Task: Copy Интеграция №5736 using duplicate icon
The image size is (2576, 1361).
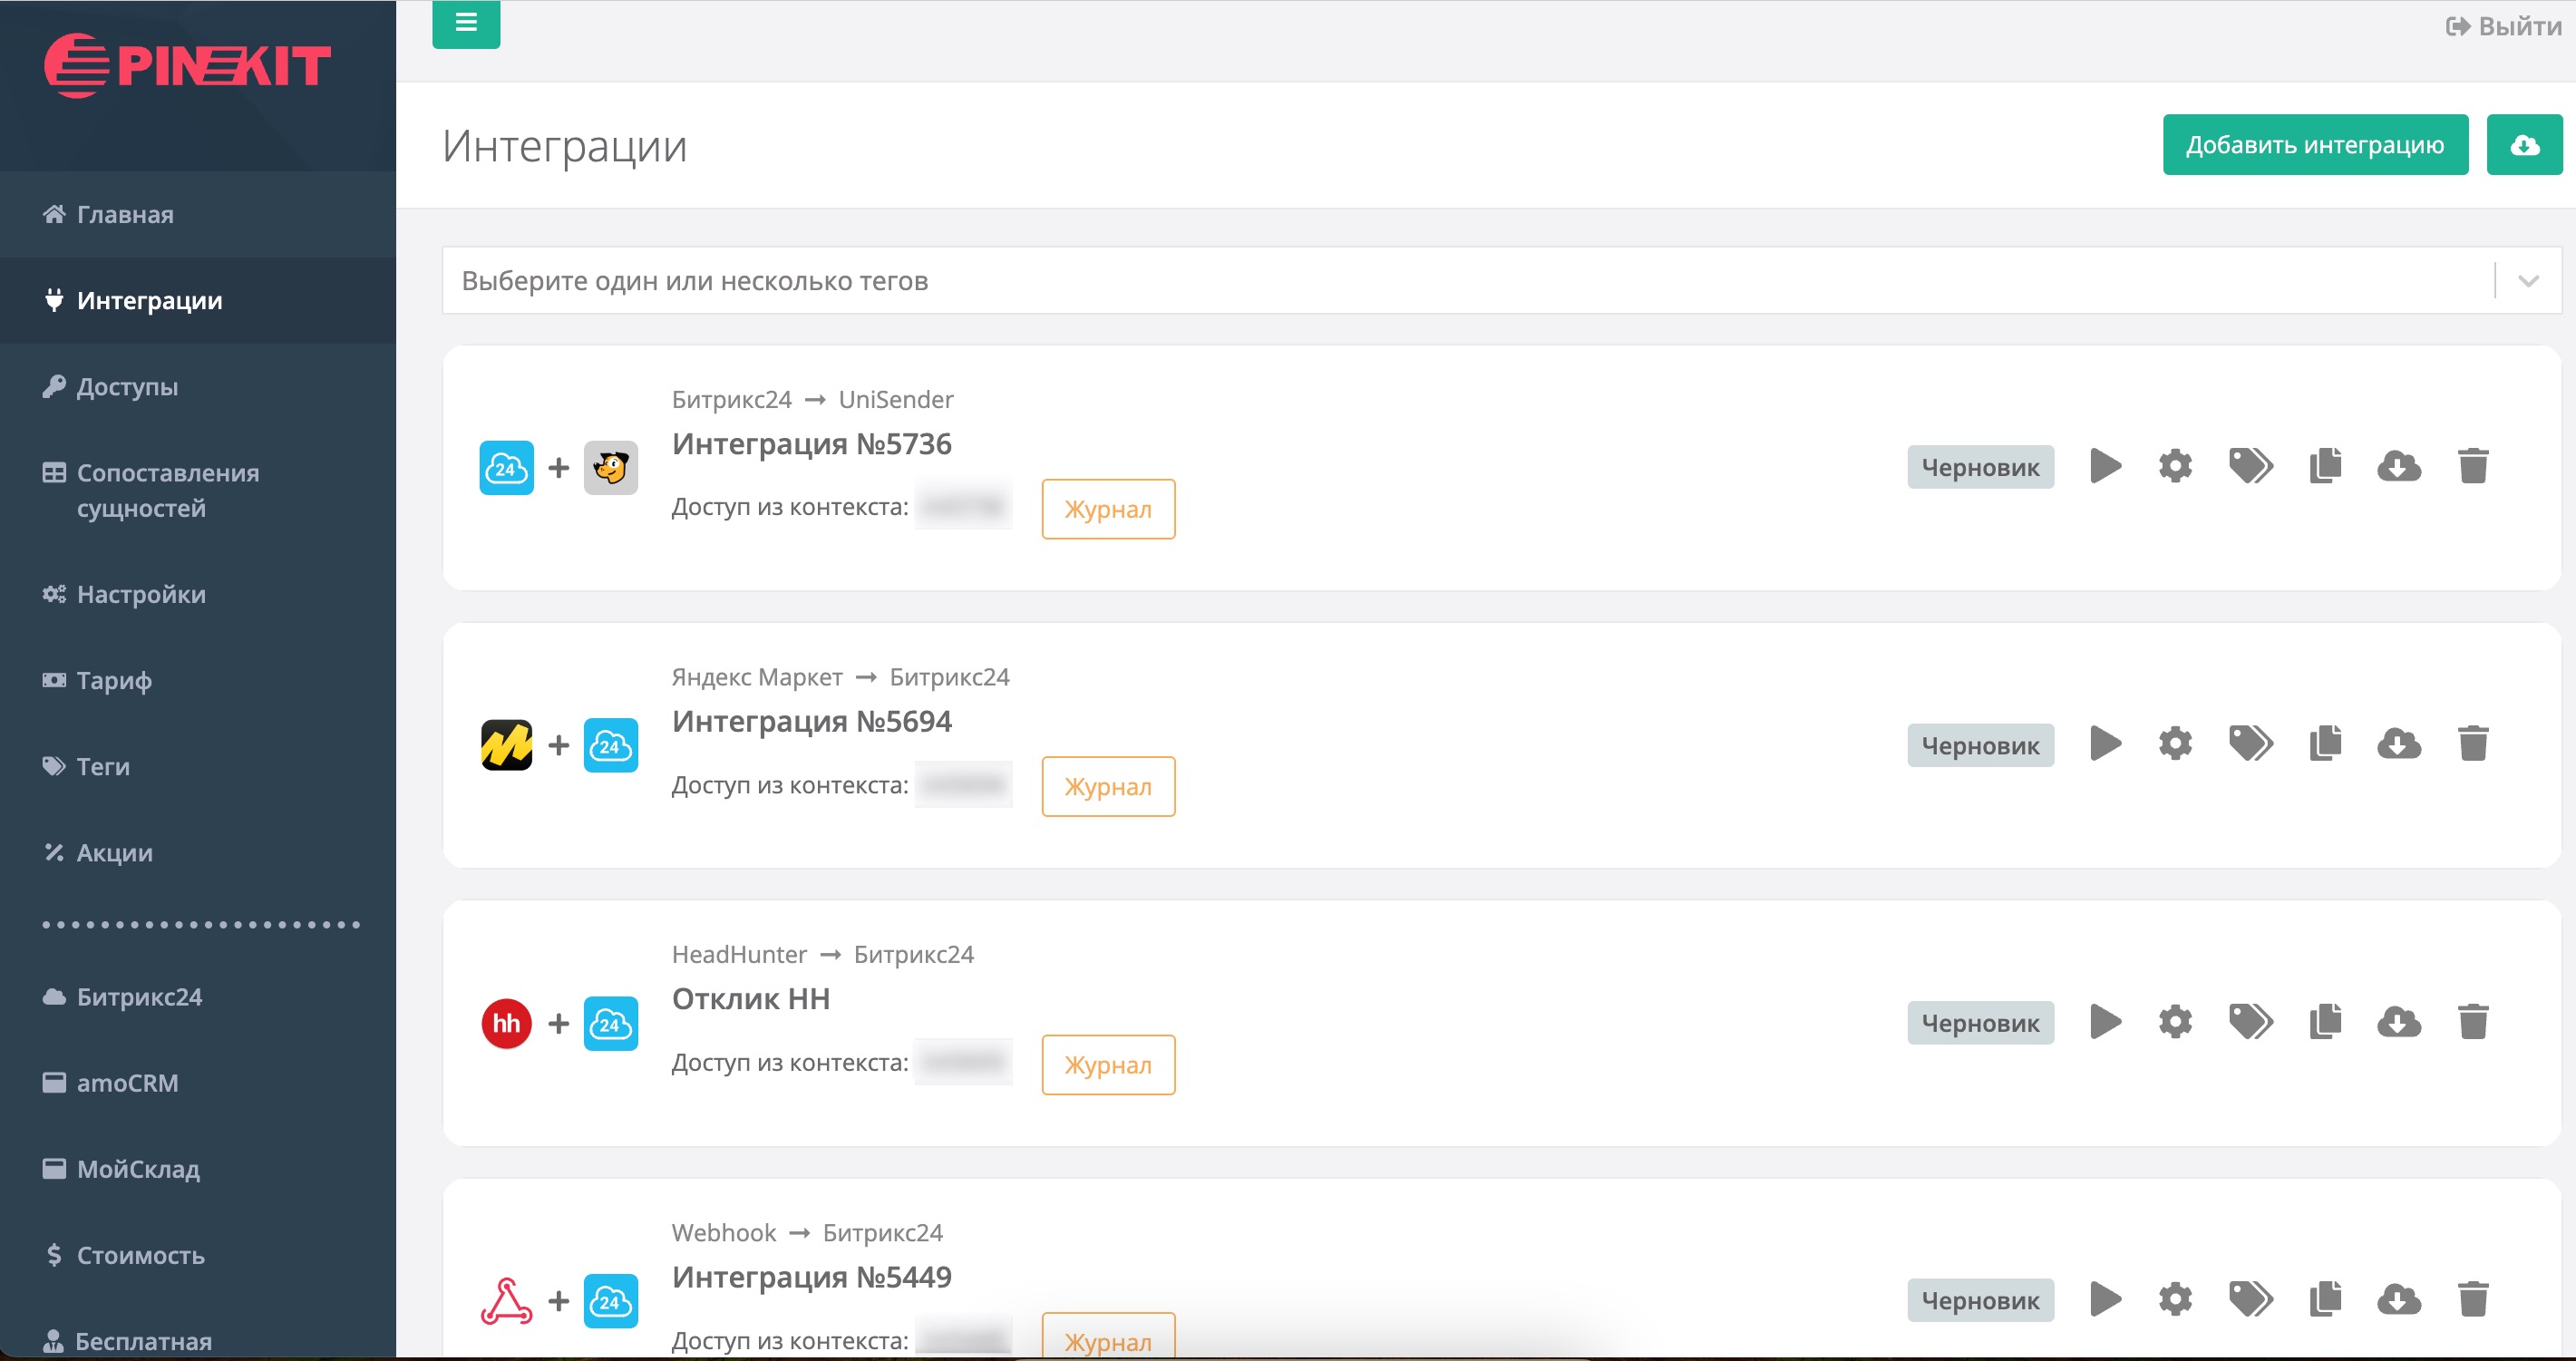Action: (x=2325, y=466)
